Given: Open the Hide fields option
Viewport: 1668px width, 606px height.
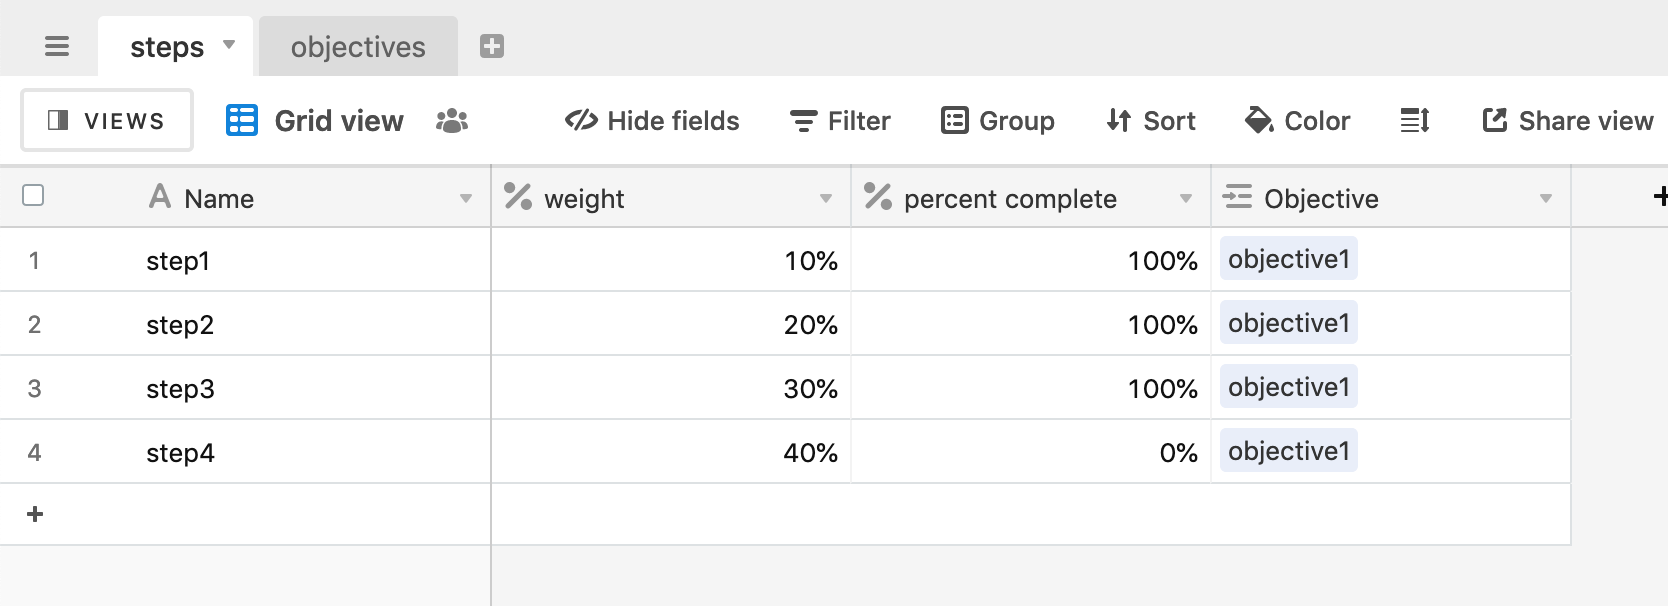Looking at the screenshot, I should 652,121.
